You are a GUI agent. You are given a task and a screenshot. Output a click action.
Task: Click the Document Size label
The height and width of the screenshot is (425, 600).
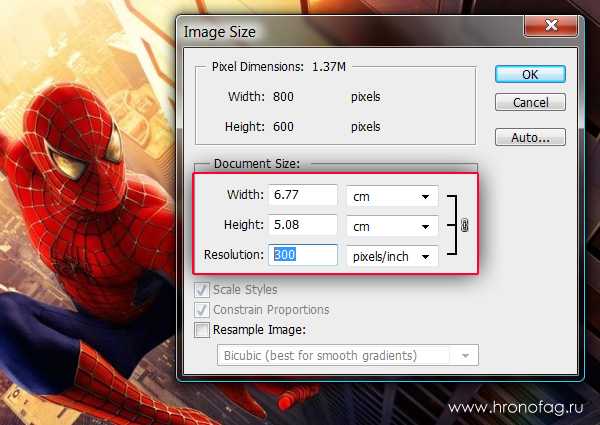coord(256,164)
